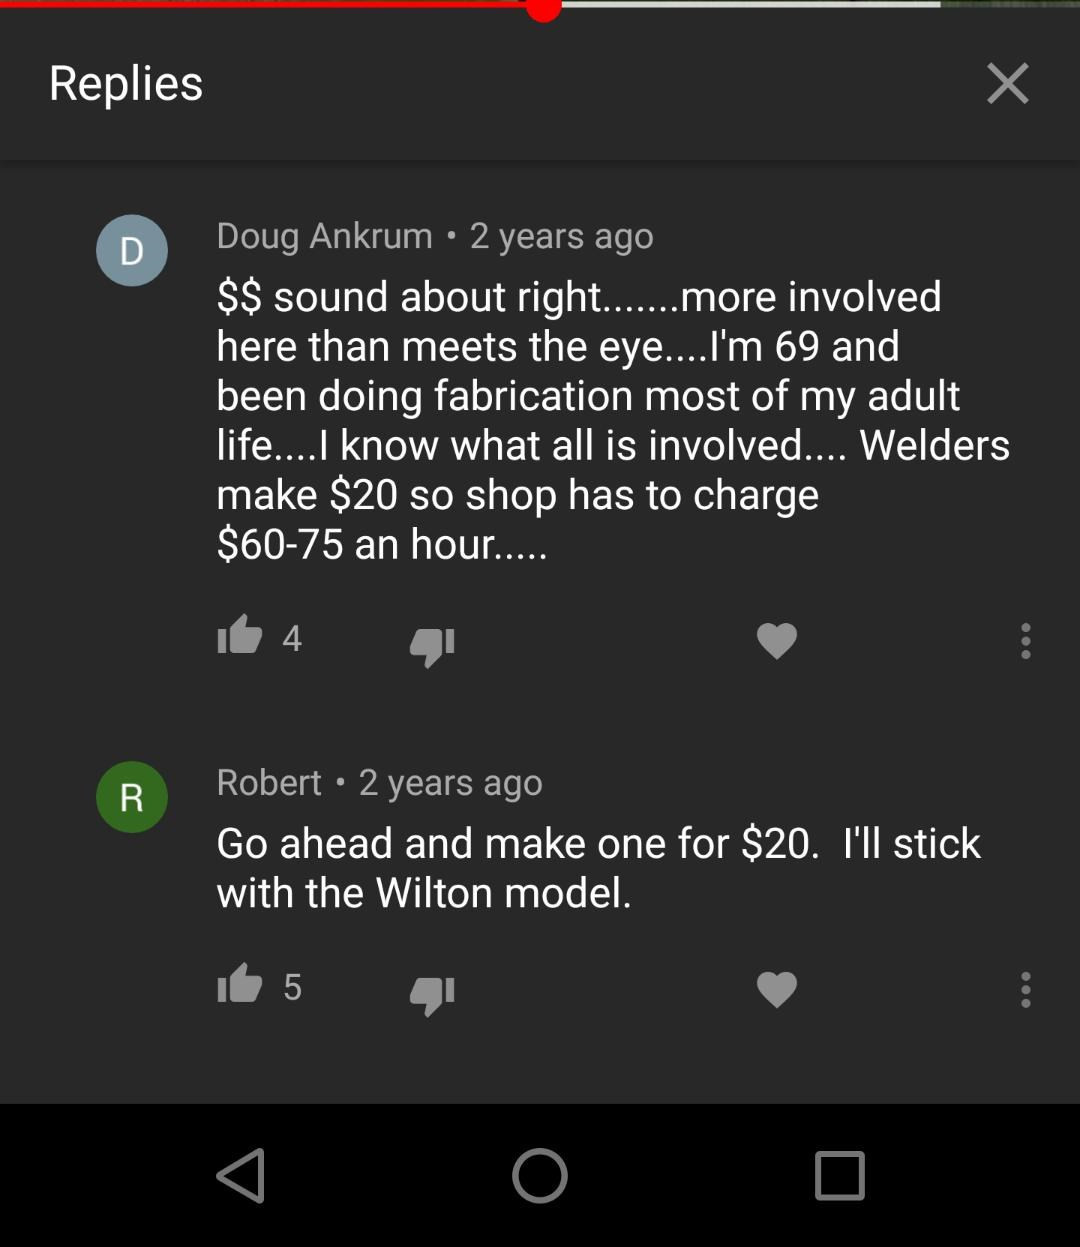Screen dimensions: 1080x1247
Task: Open more options for Doug Ankrum's comment
Action: click(x=1025, y=641)
